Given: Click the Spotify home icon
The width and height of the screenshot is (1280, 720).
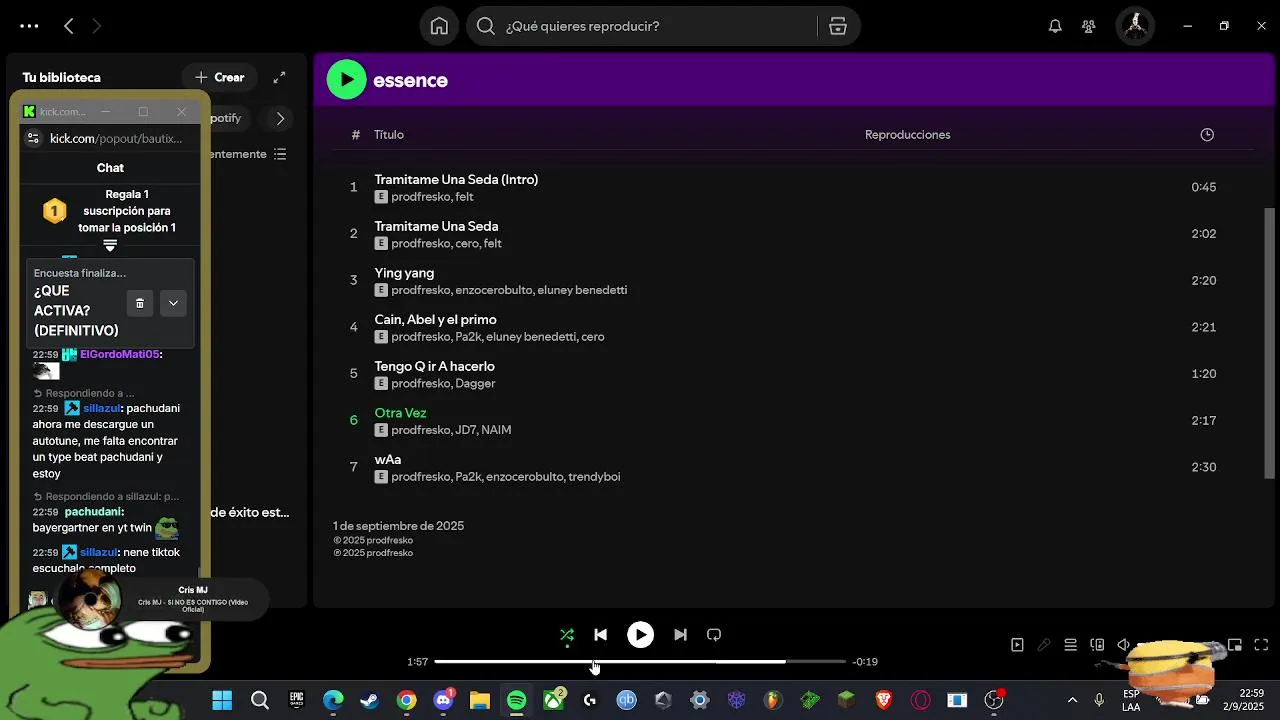Looking at the screenshot, I should 439,26.
